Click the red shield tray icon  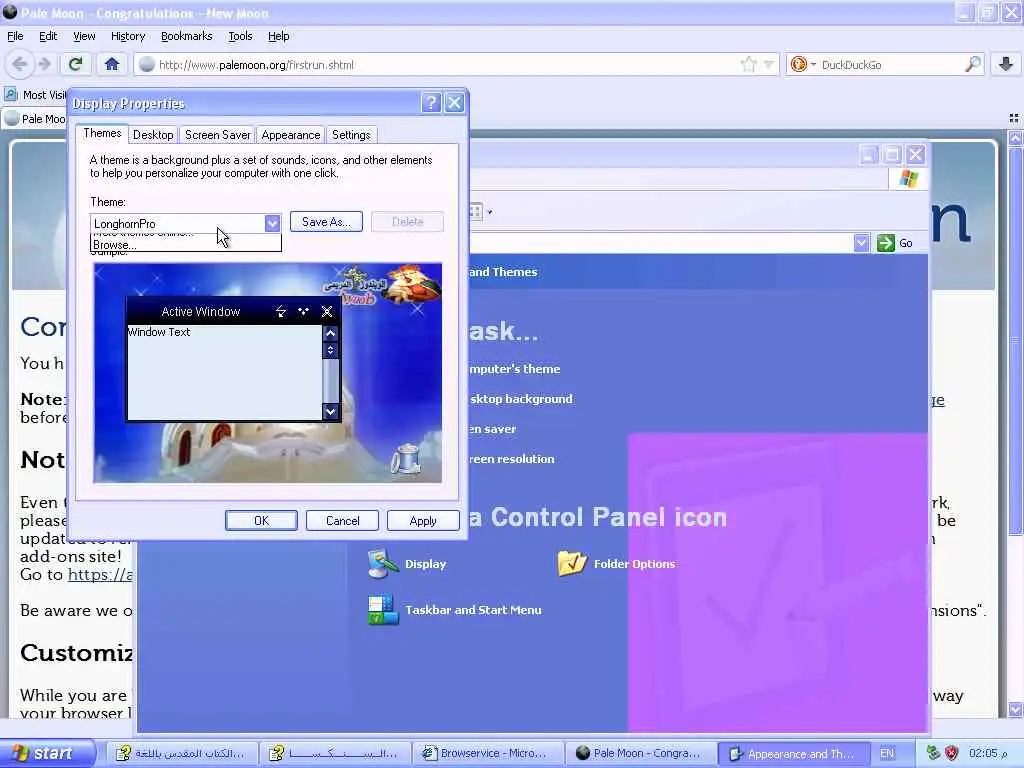tap(952, 753)
